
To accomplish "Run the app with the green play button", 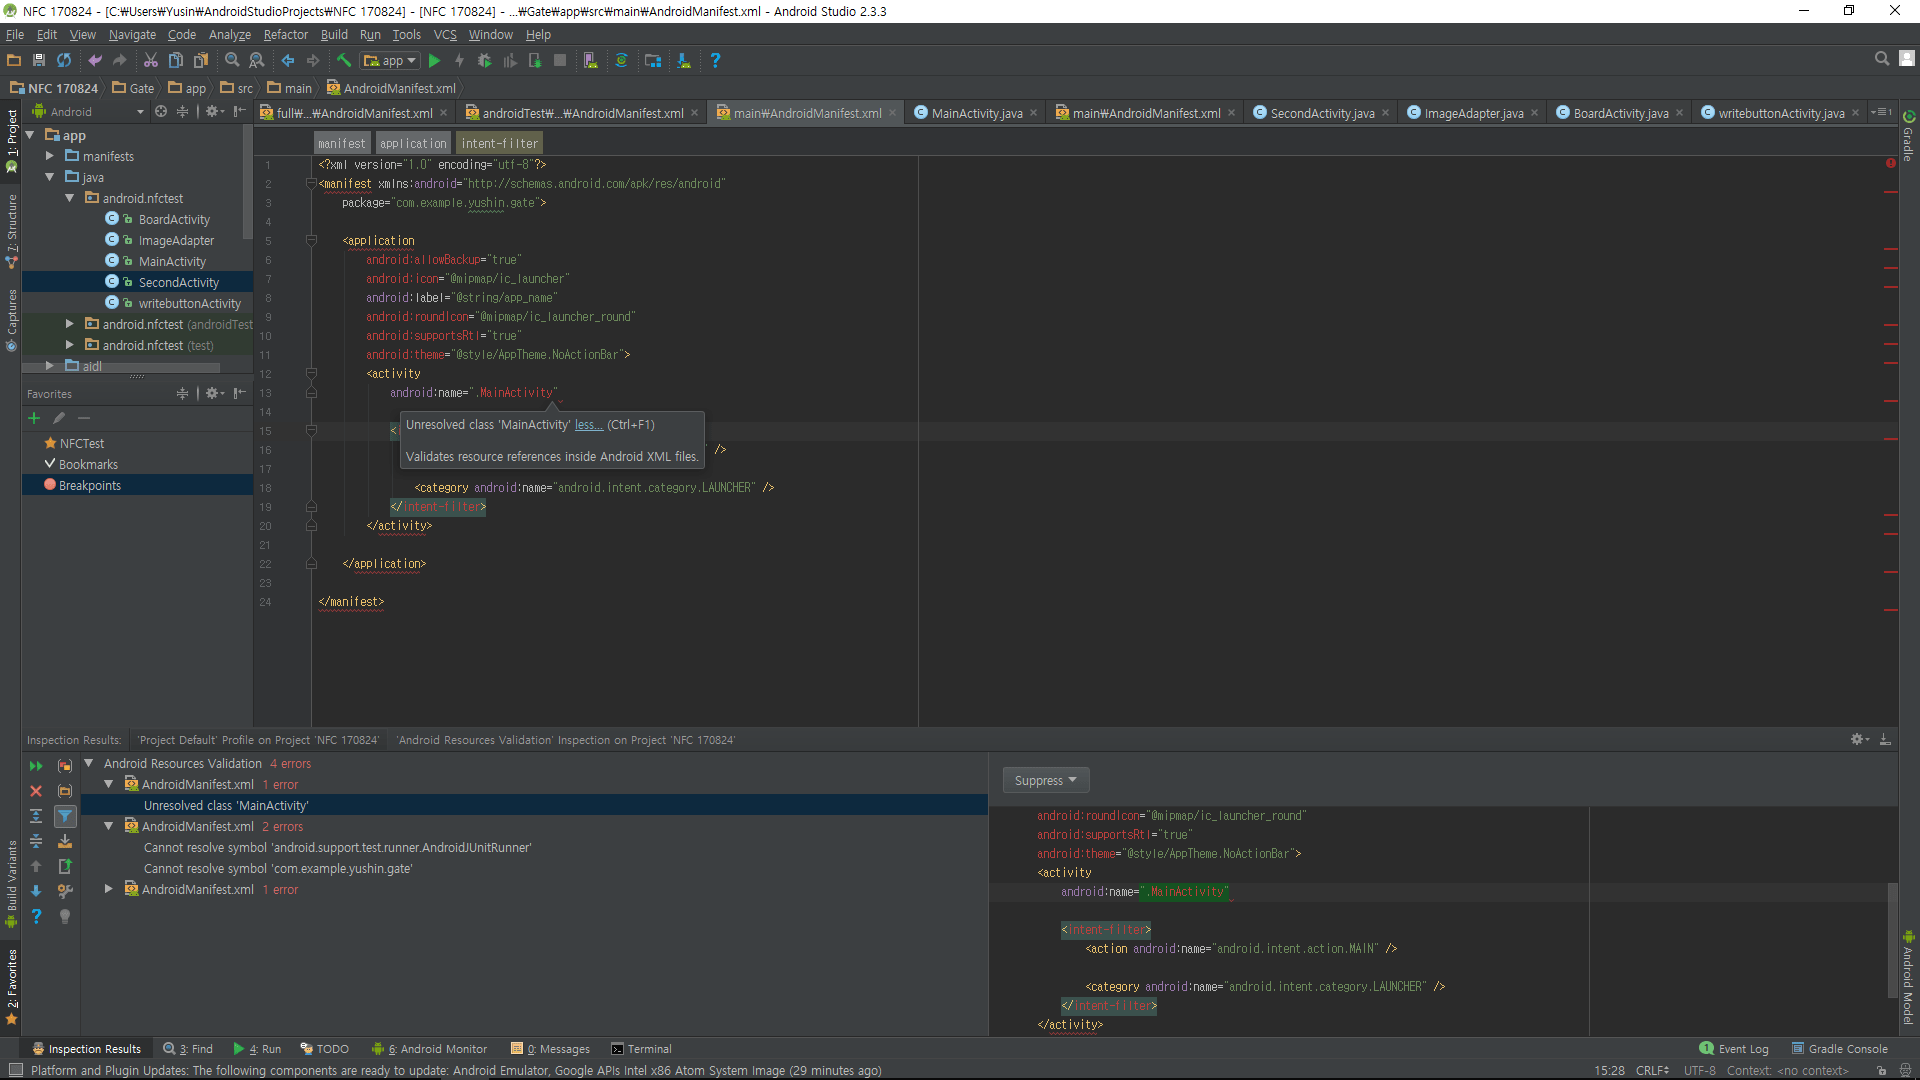I will click(x=435, y=60).
